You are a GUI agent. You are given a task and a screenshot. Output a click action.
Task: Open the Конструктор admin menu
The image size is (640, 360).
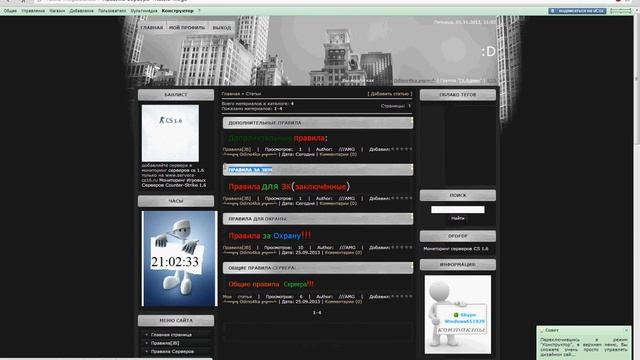coord(178,11)
